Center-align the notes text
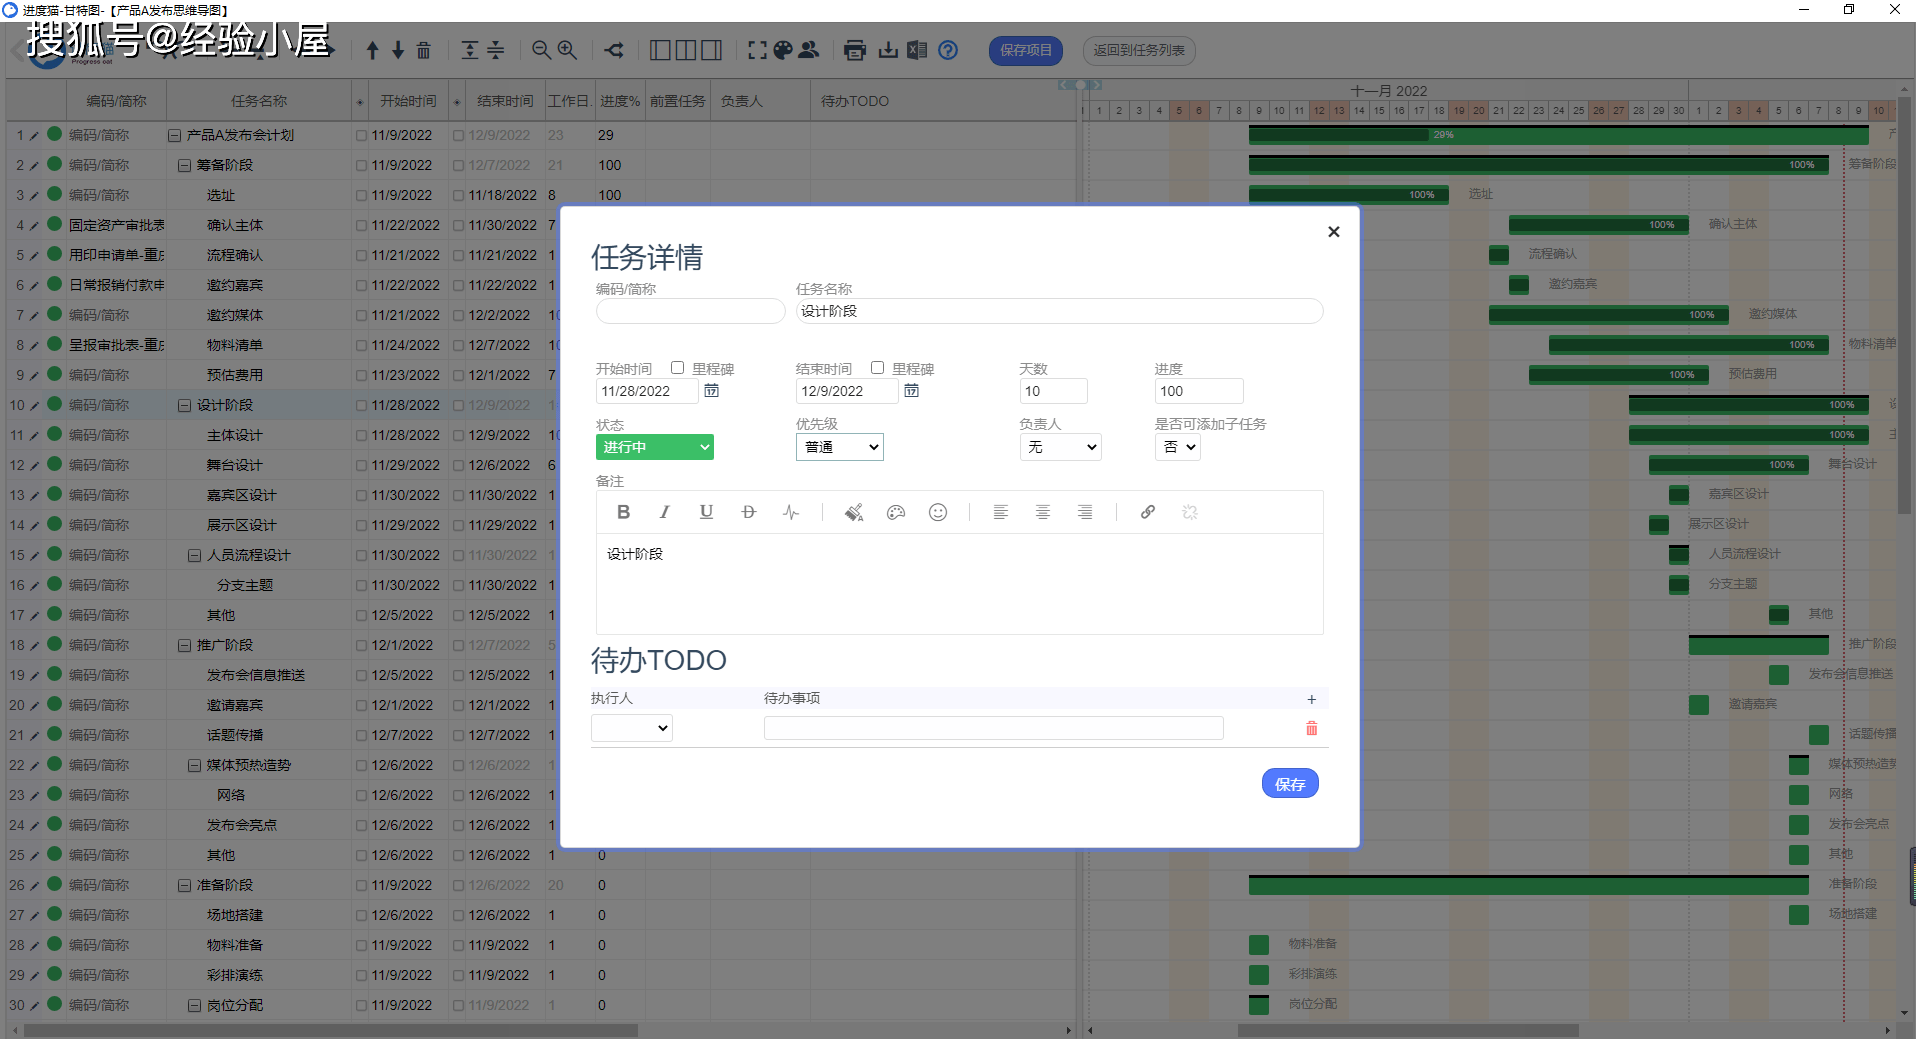 pos(1042,512)
